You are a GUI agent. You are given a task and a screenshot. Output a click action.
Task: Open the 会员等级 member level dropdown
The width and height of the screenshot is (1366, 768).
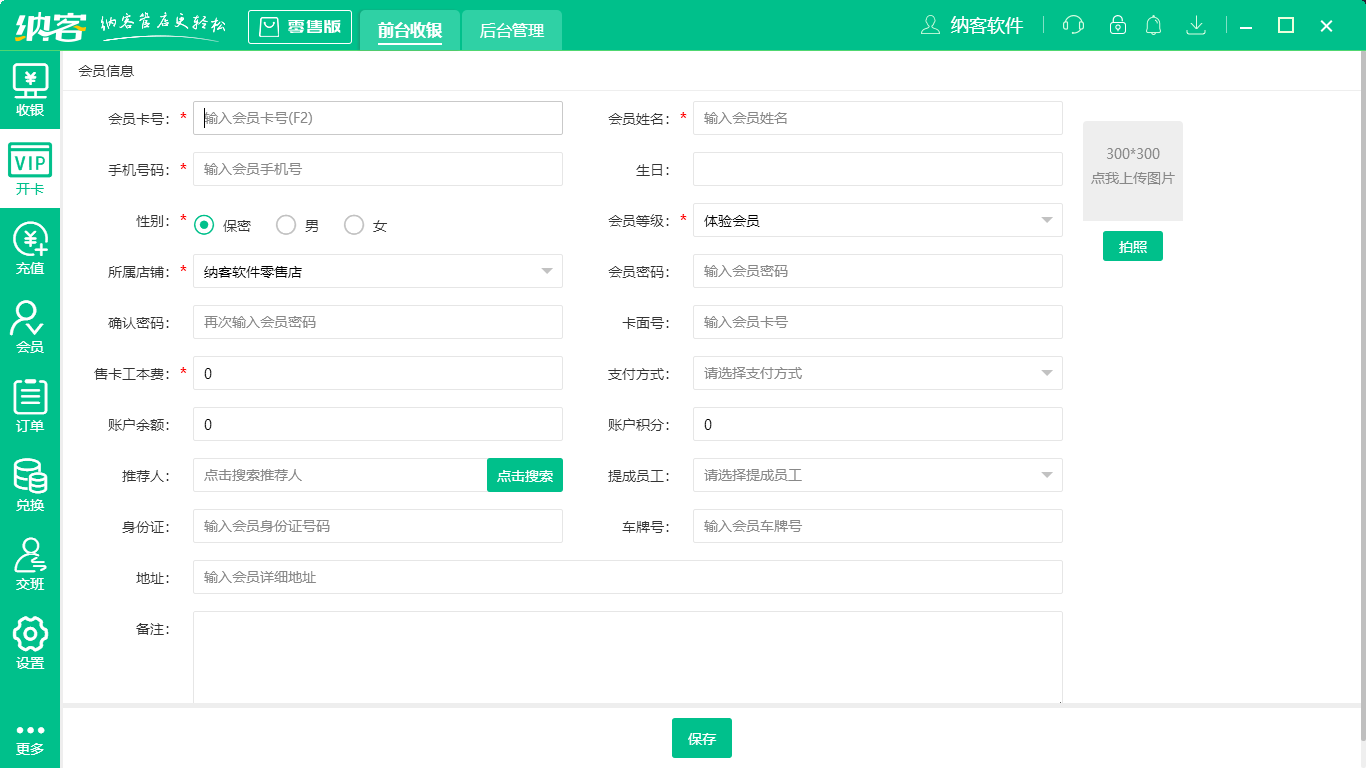click(x=1046, y=220)
